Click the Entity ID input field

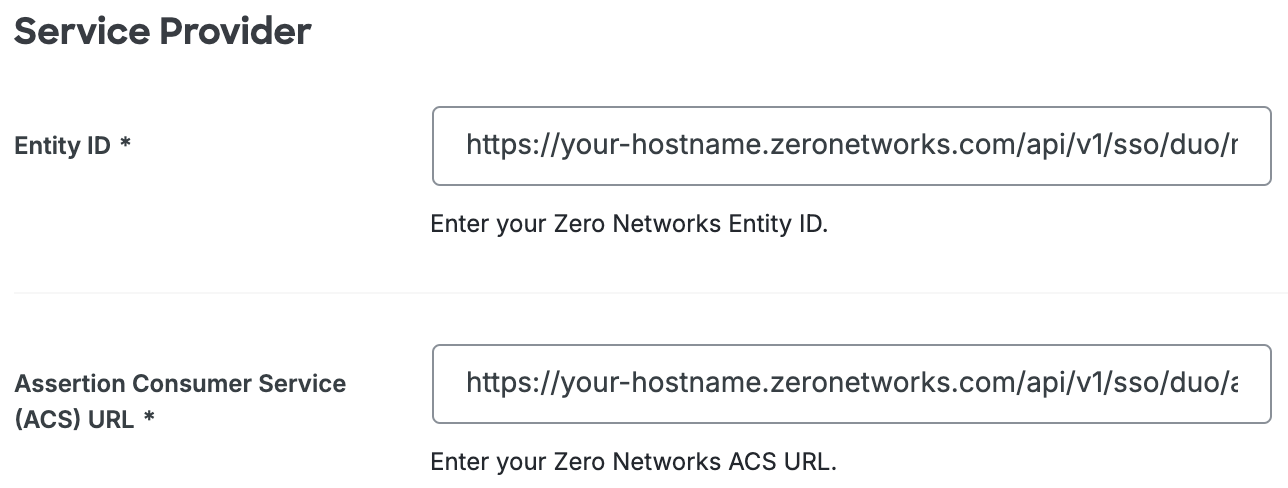(850, 146)
